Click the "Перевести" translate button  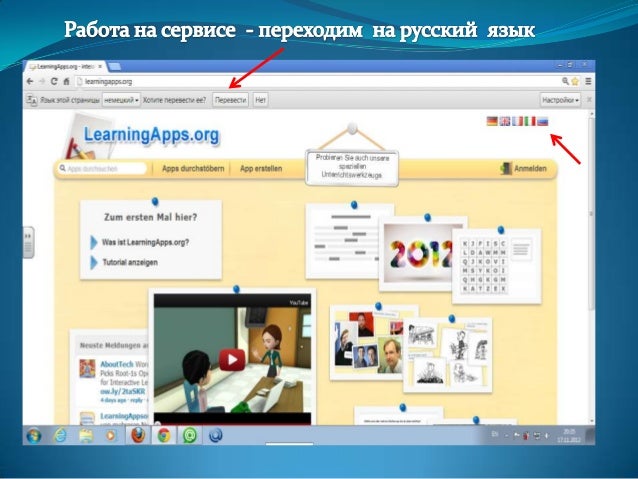click(x=230, y=100)
